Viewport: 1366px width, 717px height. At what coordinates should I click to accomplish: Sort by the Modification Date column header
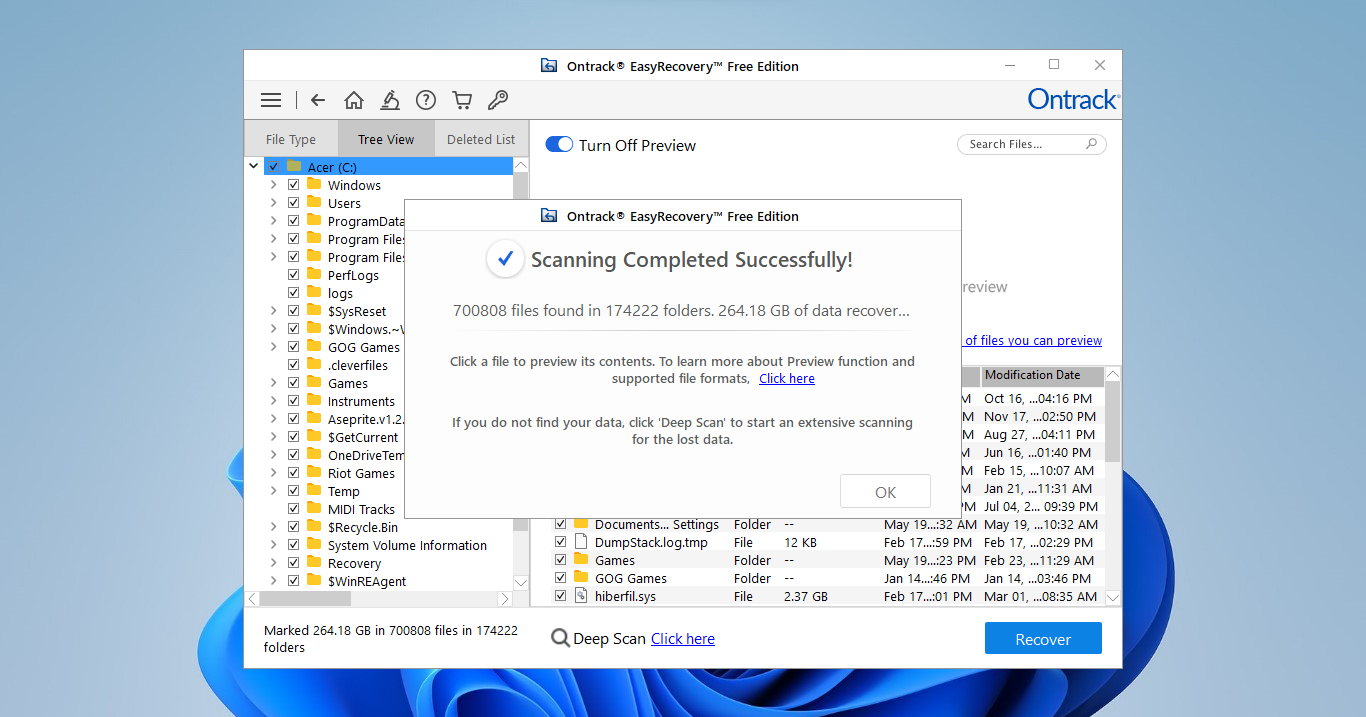tap(1042, 375)
